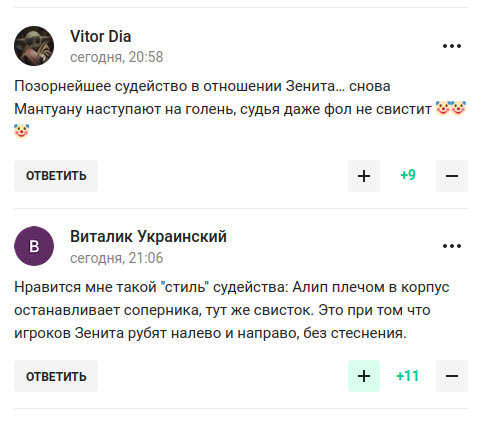Screen dimensions: 492x425
Task: Open the Виталик Украинский profile name
Action: pos(148,237)
